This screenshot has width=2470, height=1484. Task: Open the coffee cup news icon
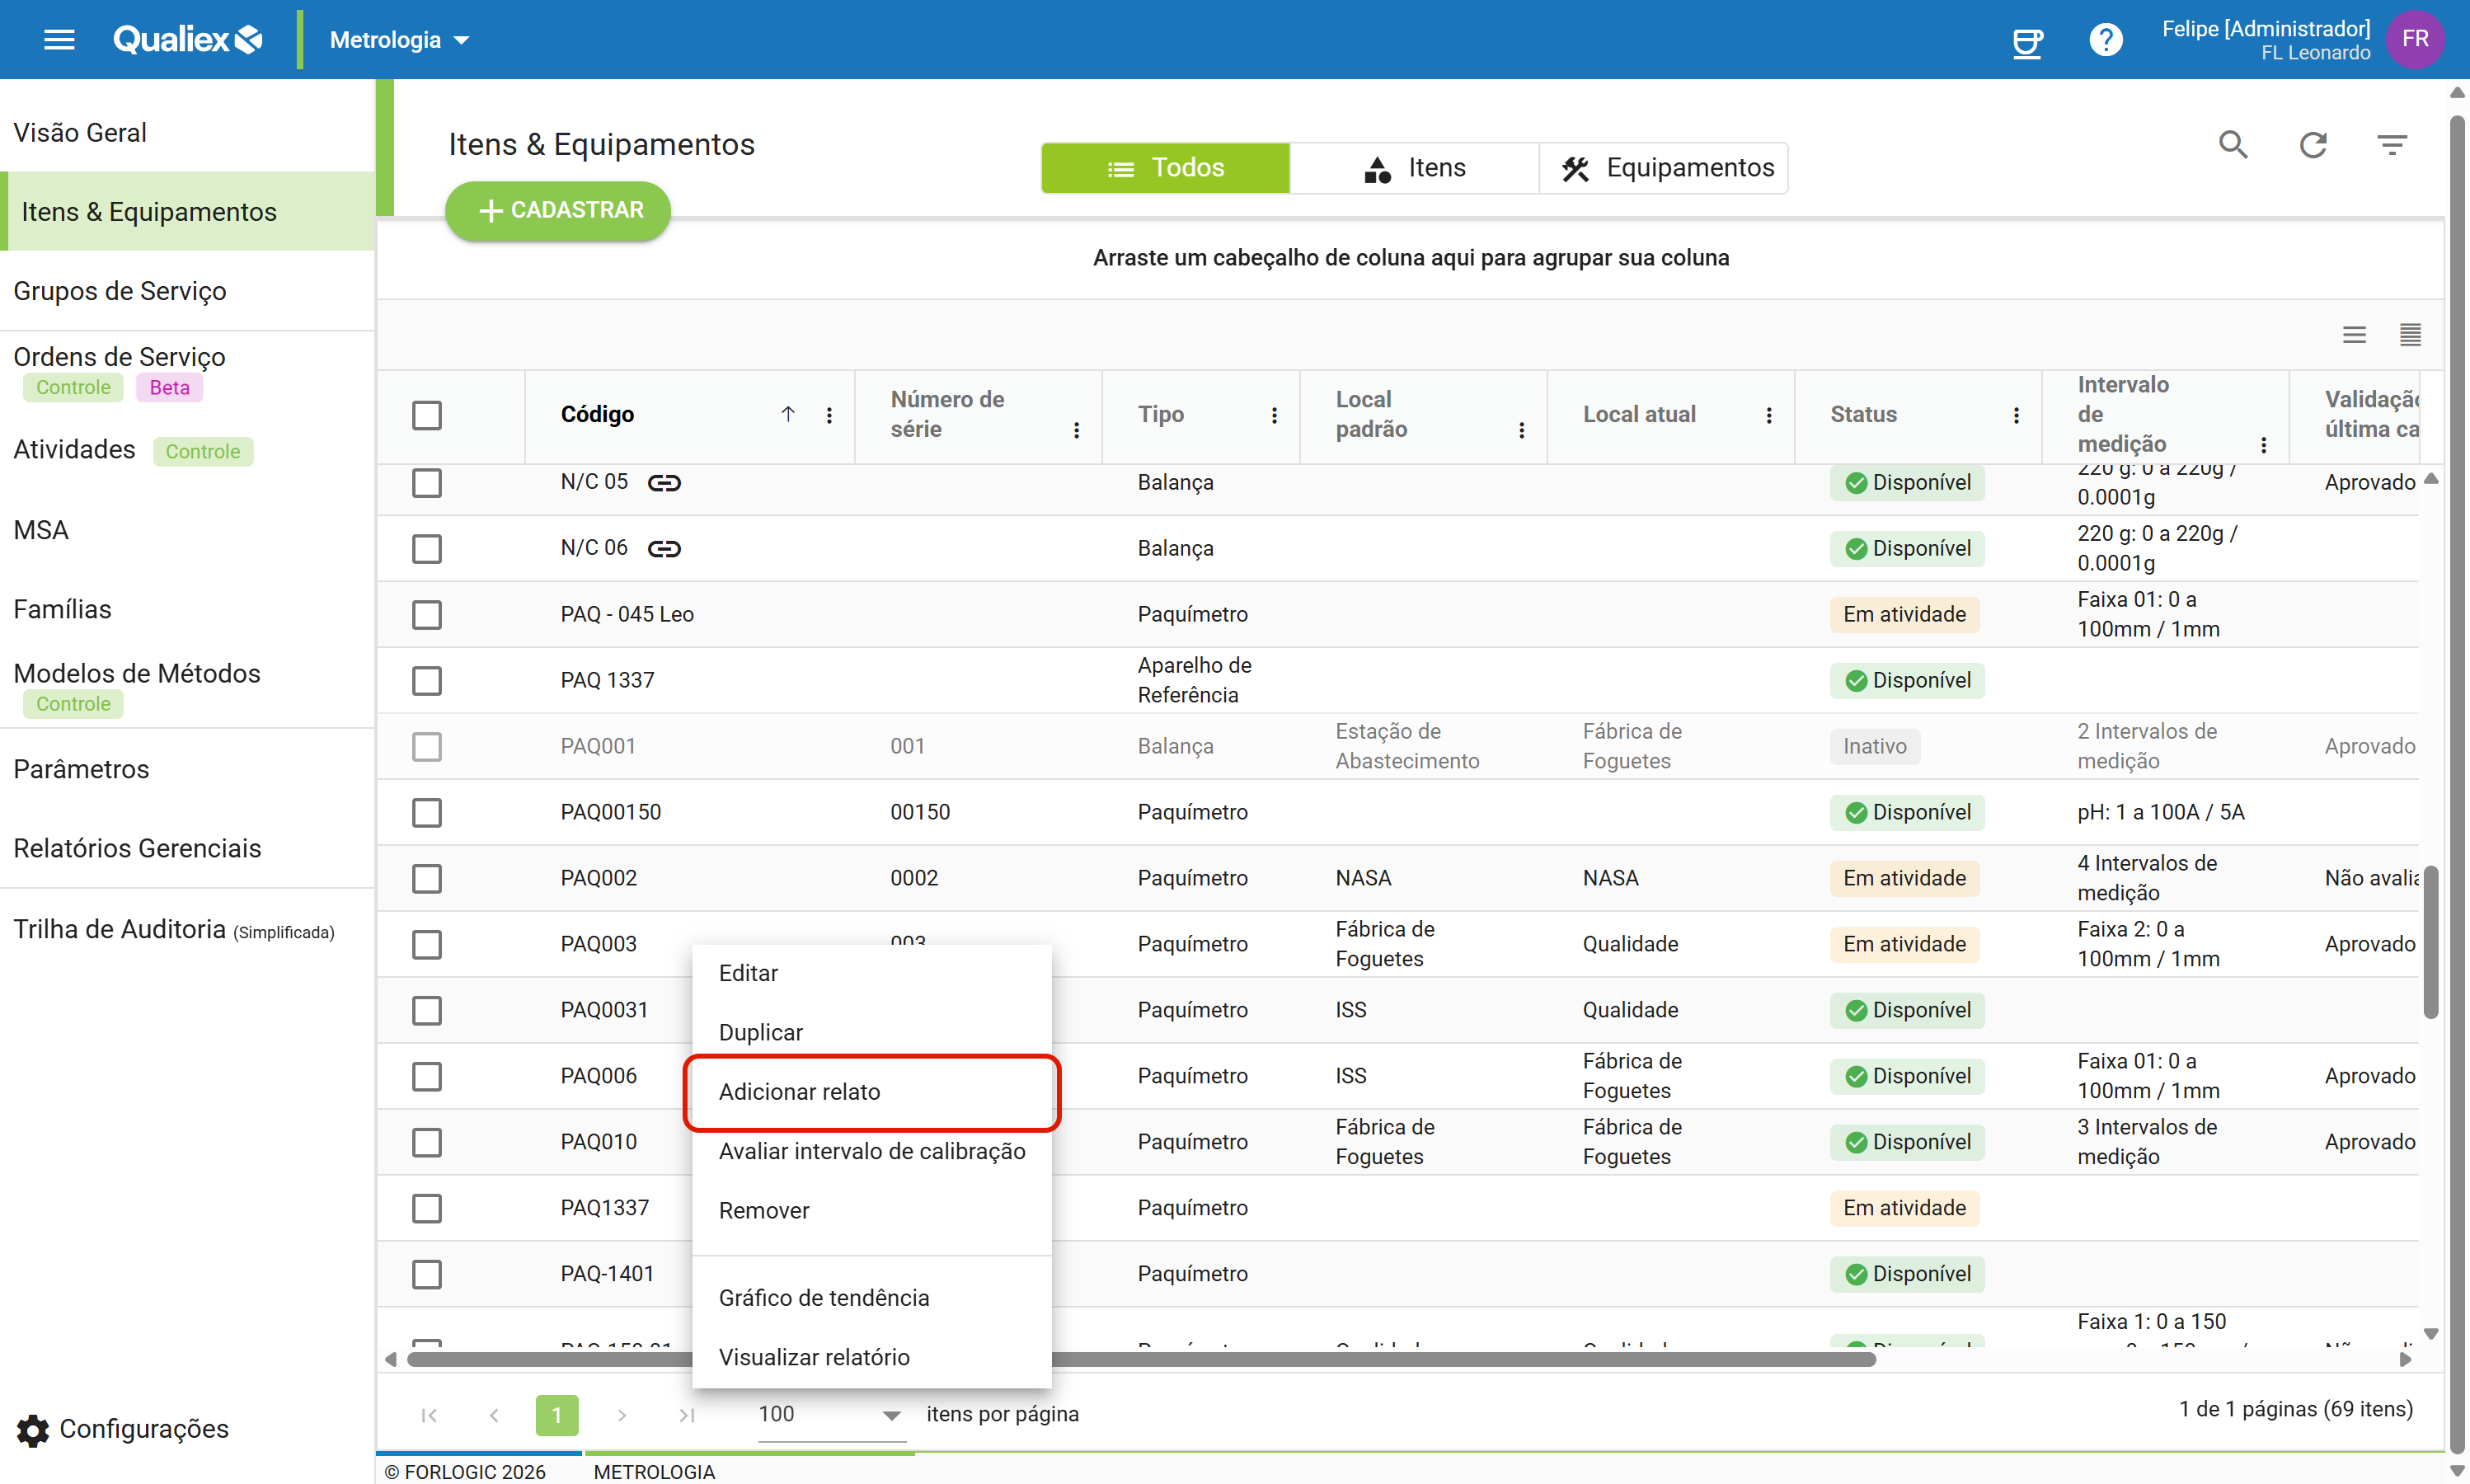click(x=2027, y=41)
